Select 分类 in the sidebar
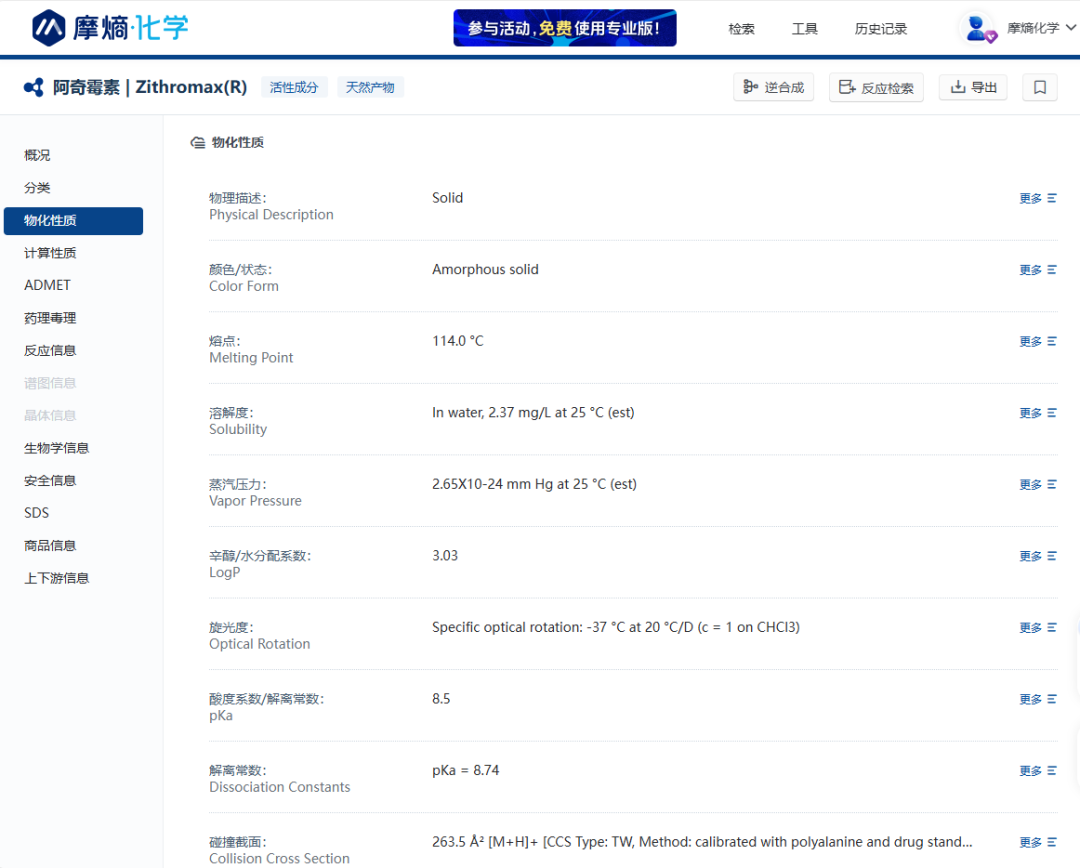The image size is (1080, 868). (x=37, y=187)
